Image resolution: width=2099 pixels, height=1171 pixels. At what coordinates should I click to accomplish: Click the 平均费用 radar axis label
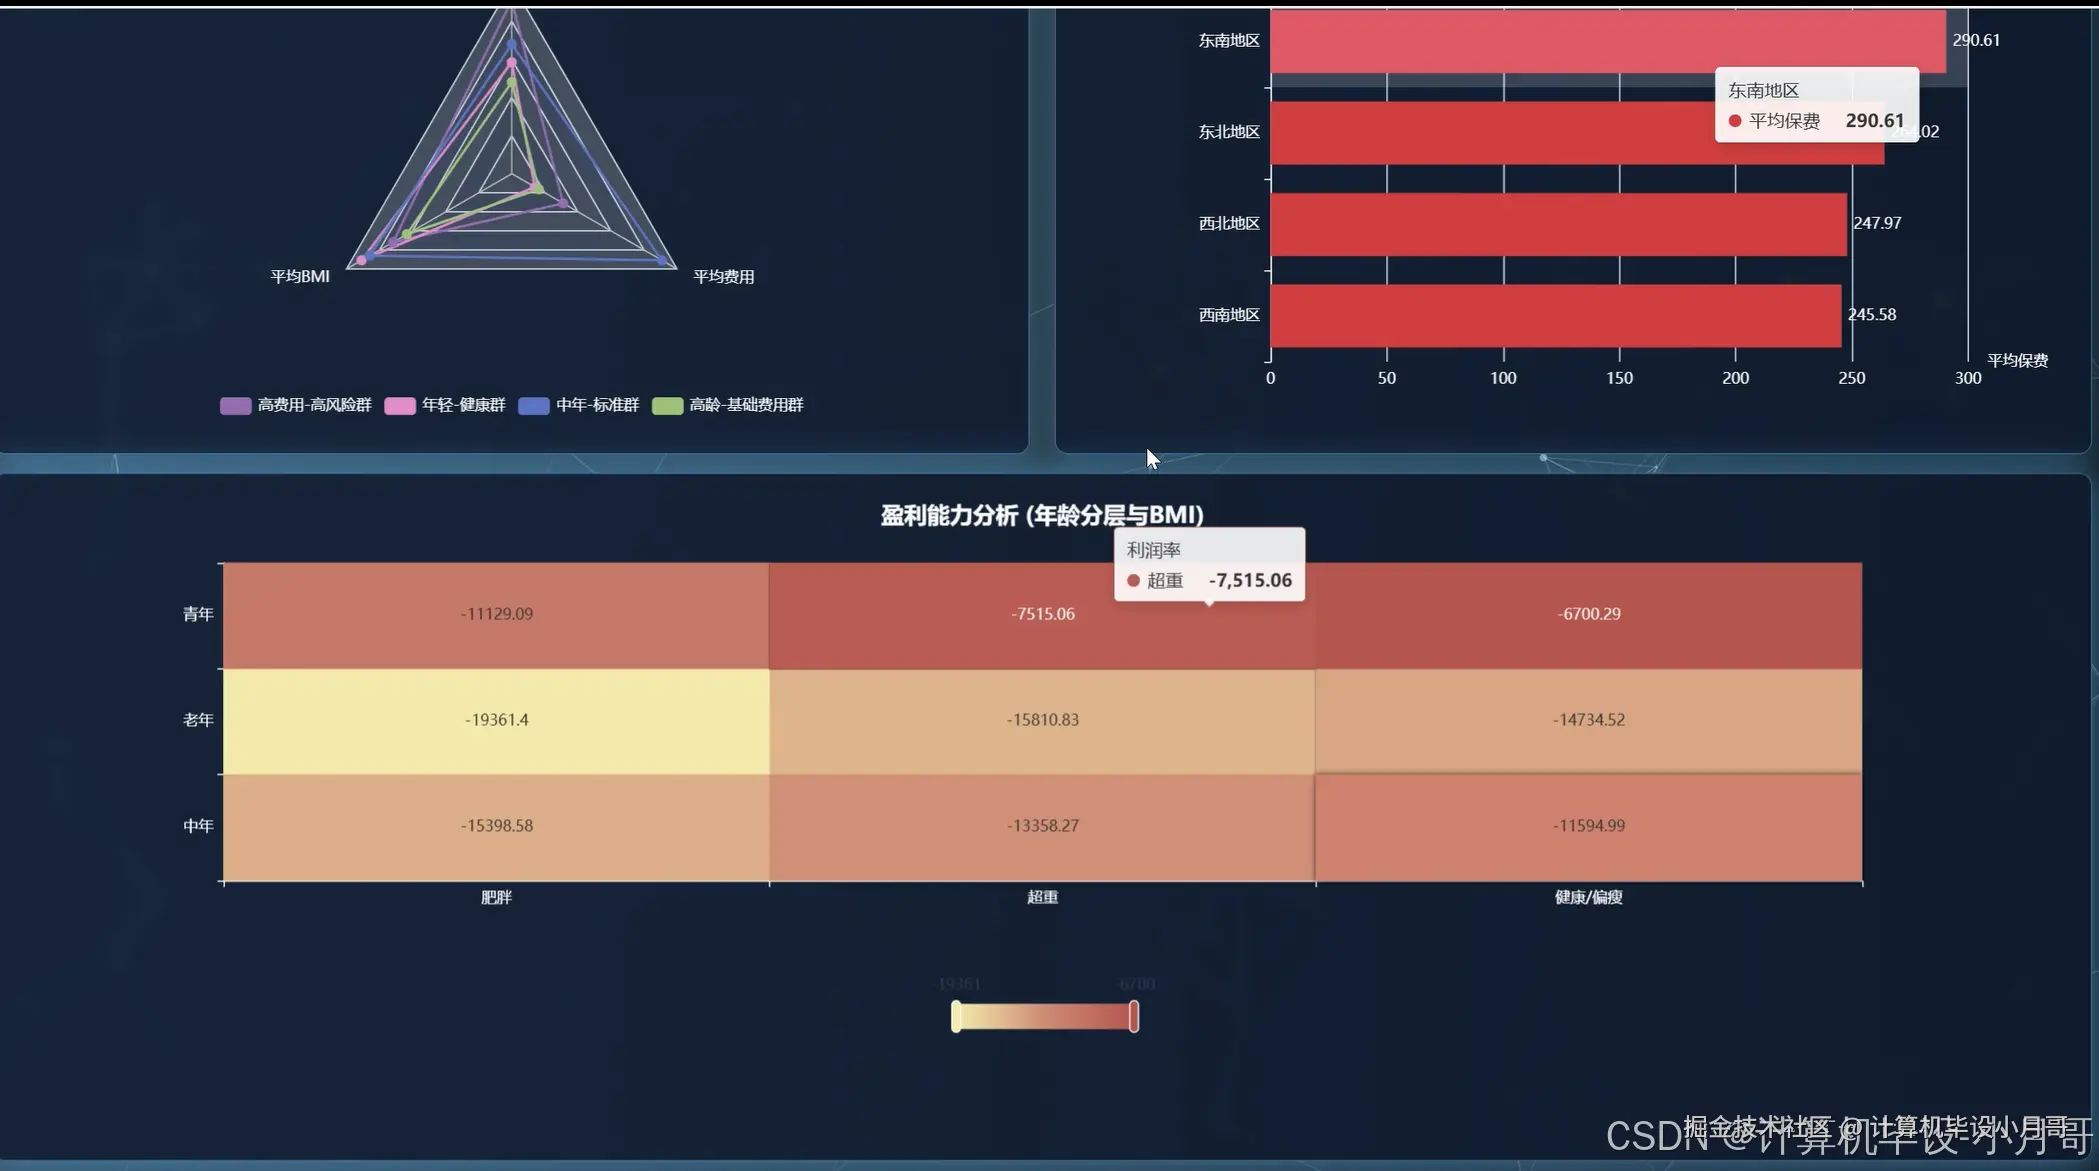click(723, 277)
